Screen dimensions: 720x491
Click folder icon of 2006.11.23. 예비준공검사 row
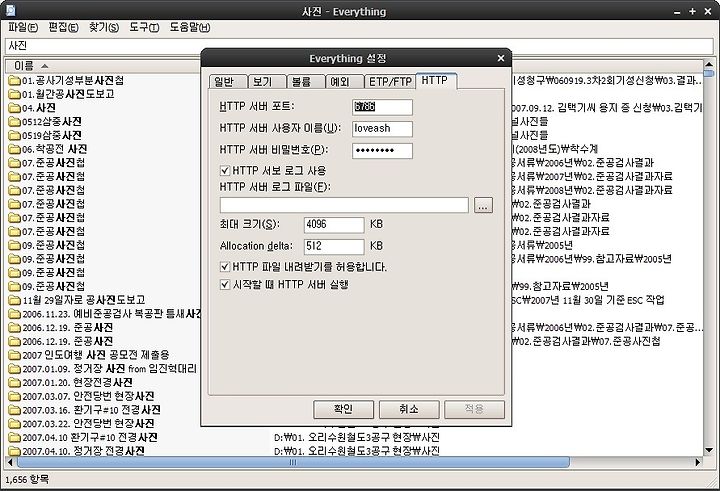pos(14,315)
